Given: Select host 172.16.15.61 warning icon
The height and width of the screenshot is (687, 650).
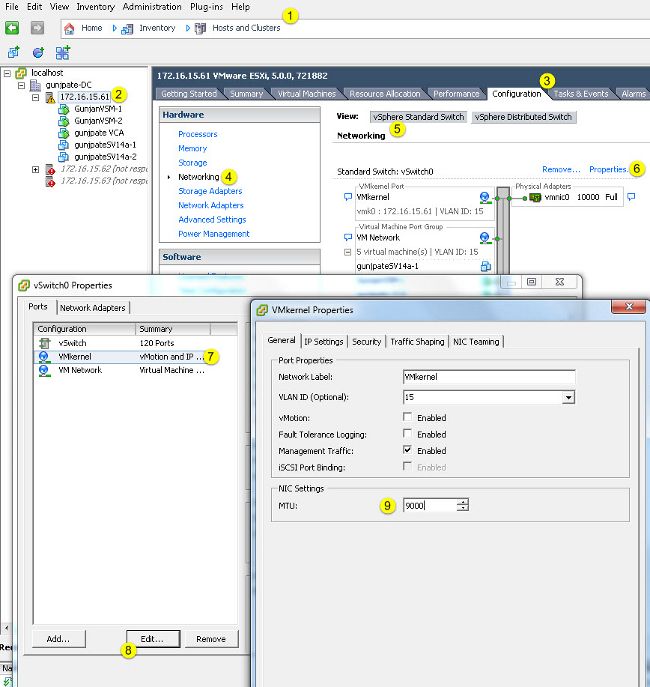Looking at the screenshot, I should click(x=50, y=97).
